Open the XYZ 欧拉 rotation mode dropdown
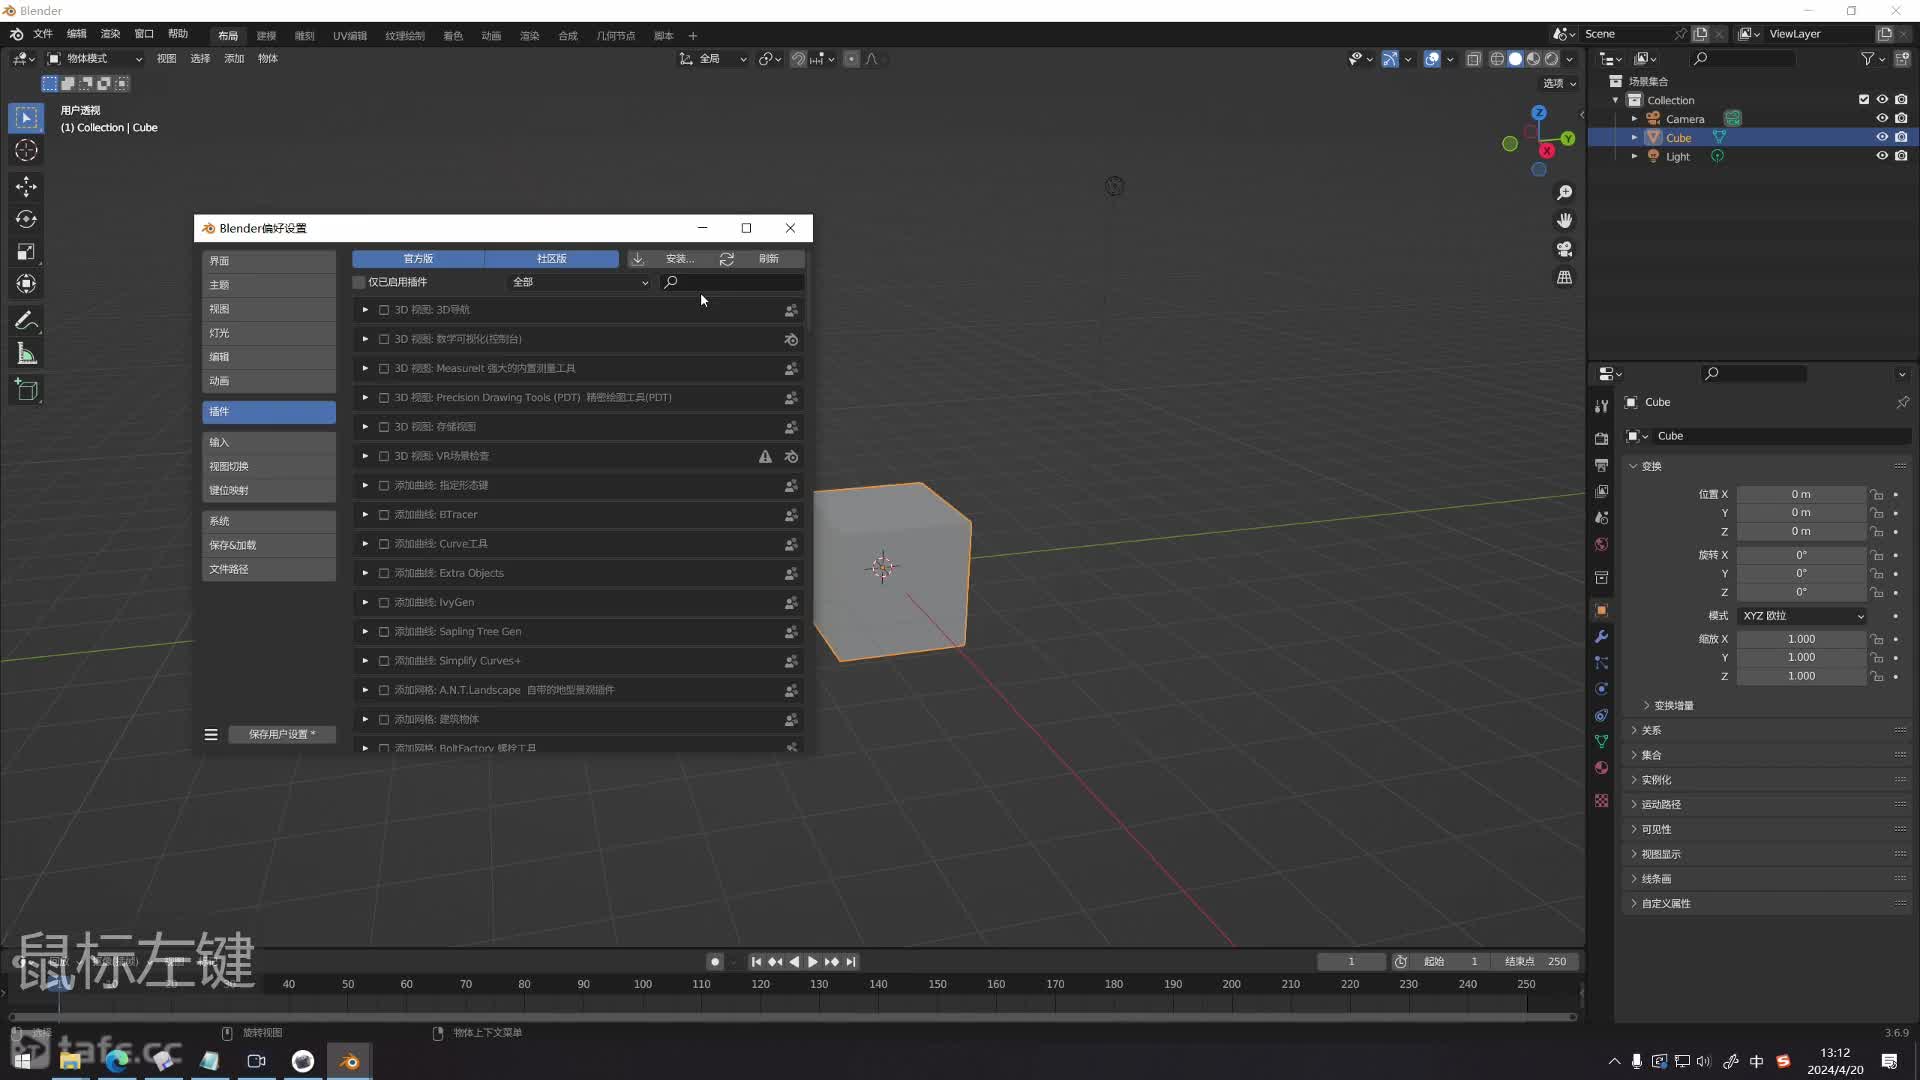The width and height of the screenshot is (1920, 1080). pyautogui.click(x=1802, y=616)
